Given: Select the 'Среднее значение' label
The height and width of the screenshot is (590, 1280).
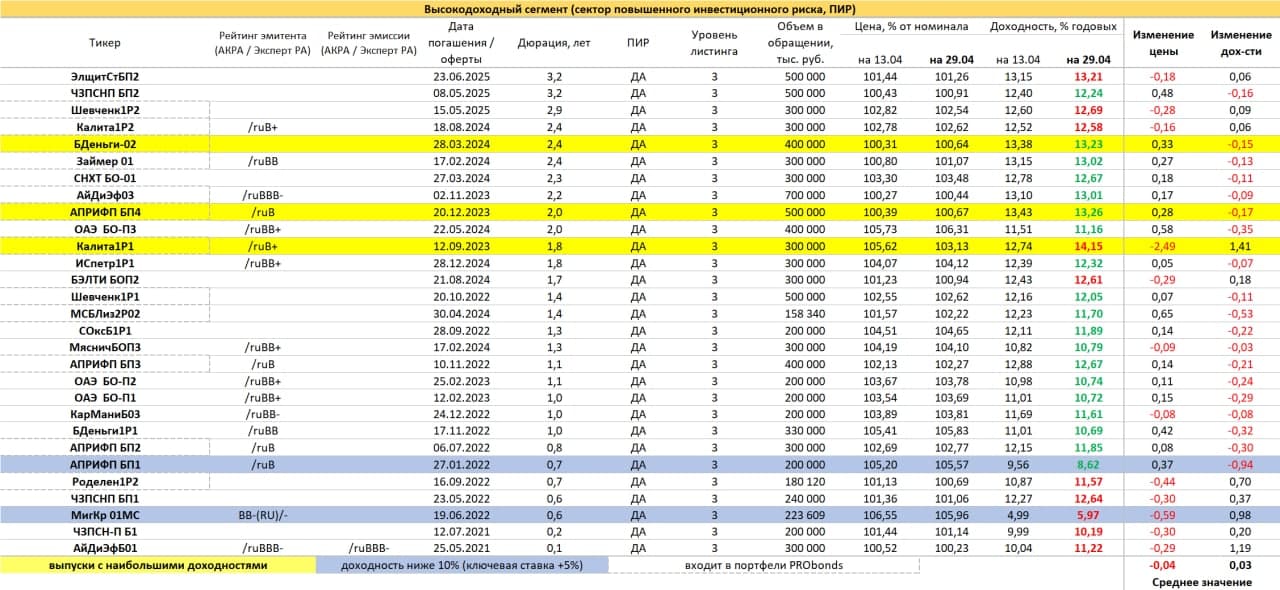Looking at the screenshot, I should coord(1198,582).
